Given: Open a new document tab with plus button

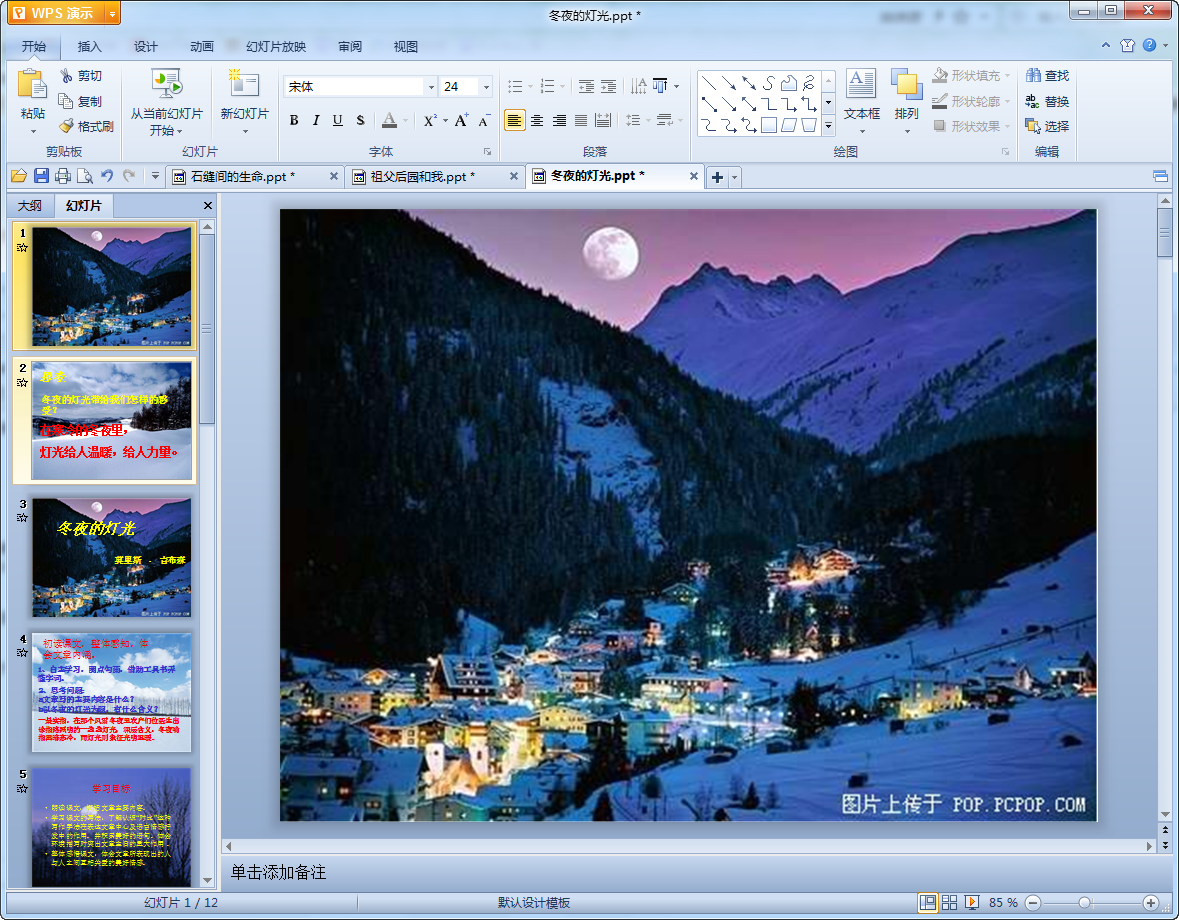Looking at the screenshot, I should 717,177.
